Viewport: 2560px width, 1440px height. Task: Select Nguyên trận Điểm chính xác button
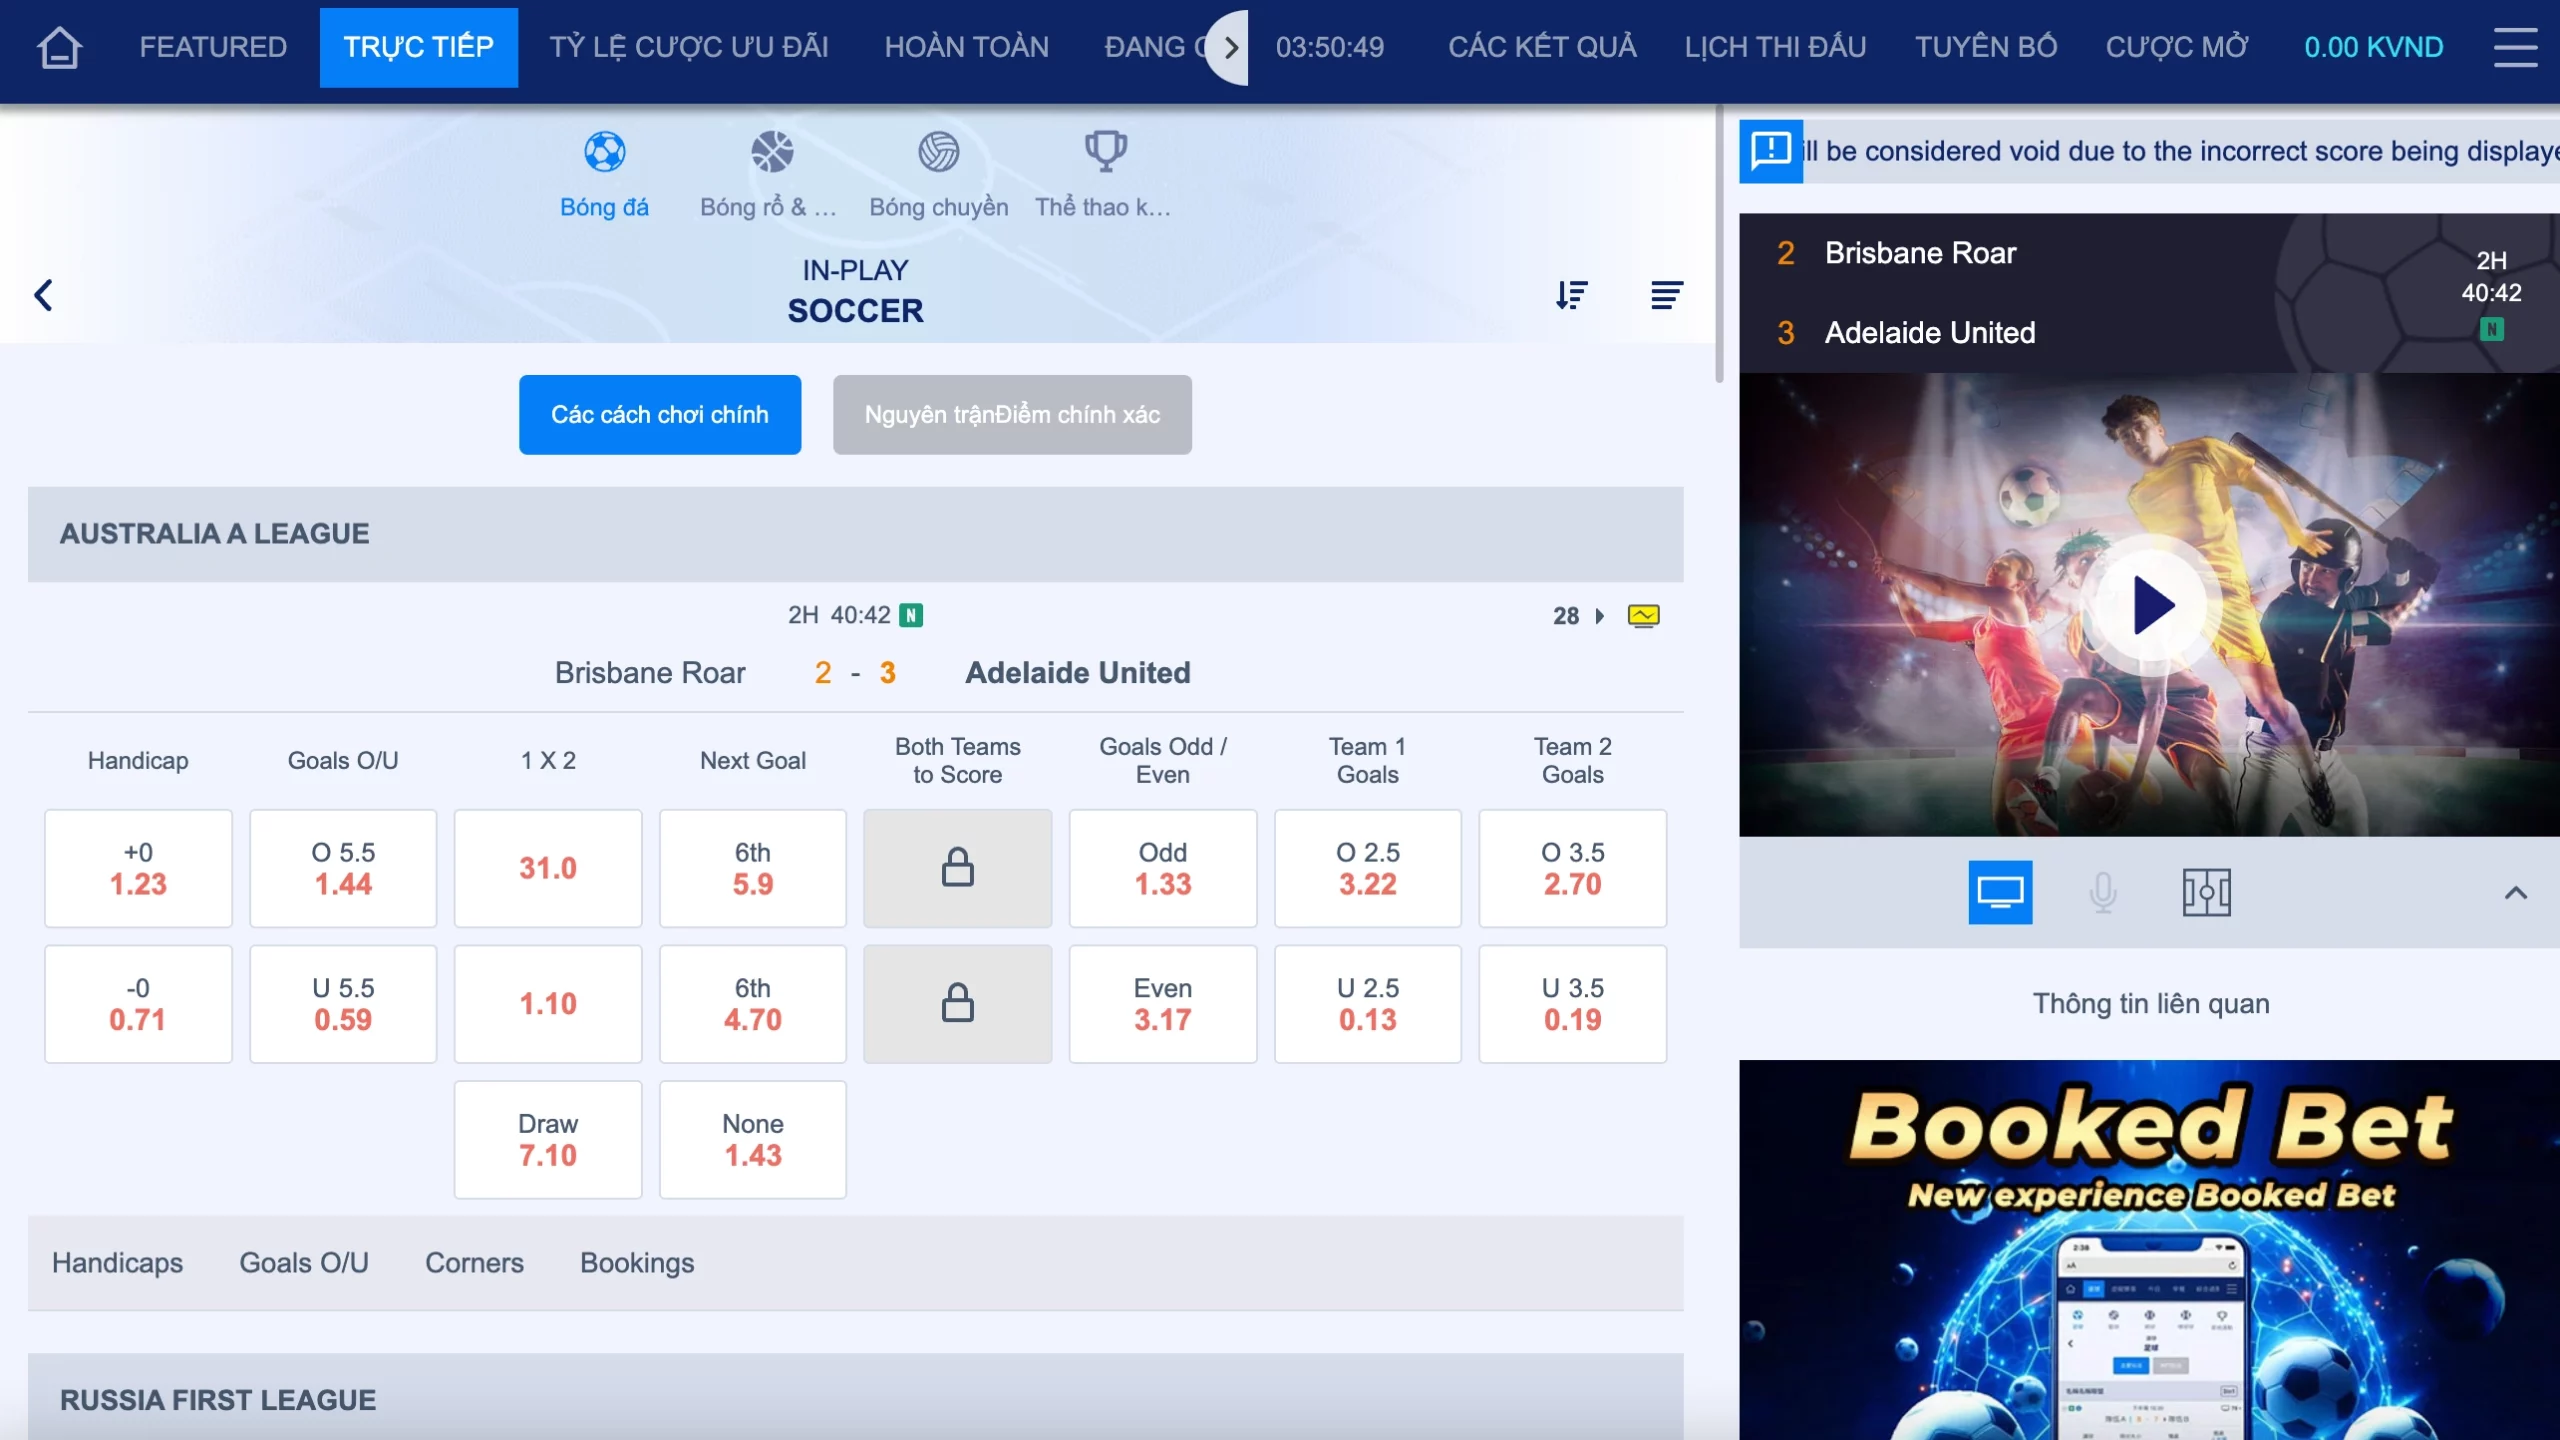click(x=1012, y=415)
